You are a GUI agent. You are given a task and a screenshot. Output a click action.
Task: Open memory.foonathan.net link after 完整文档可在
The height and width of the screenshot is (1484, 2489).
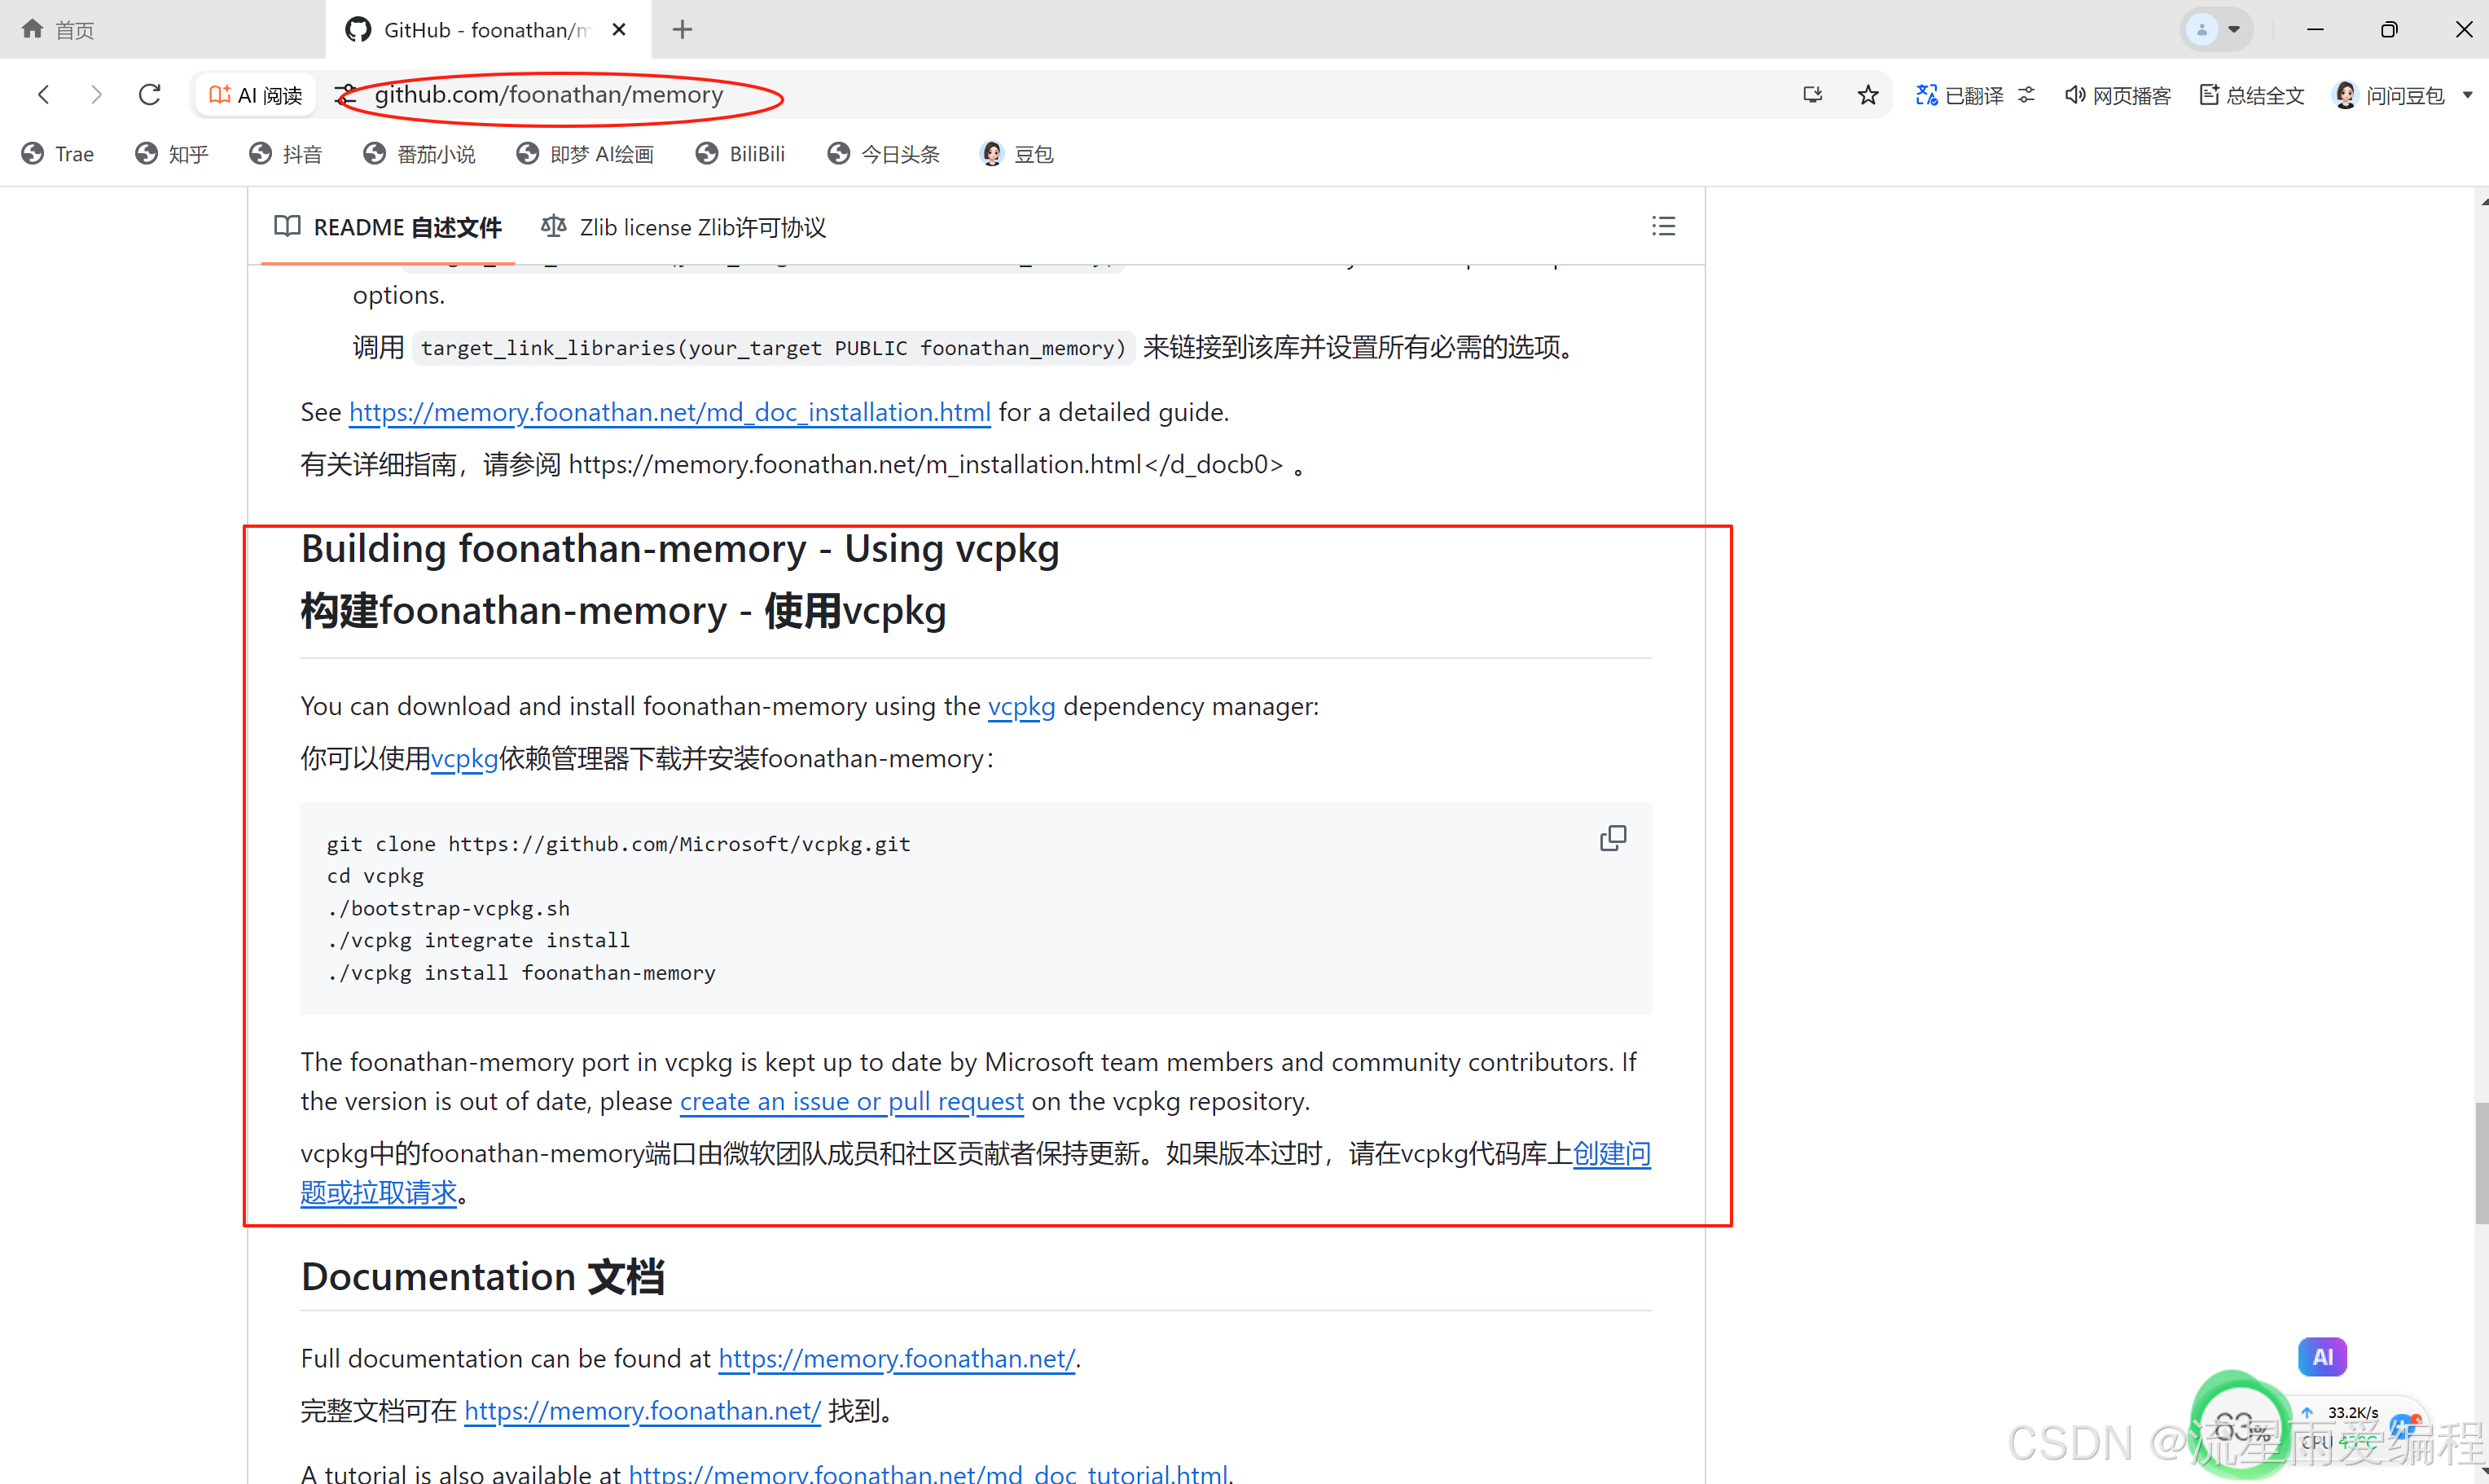click(642, 1410)
